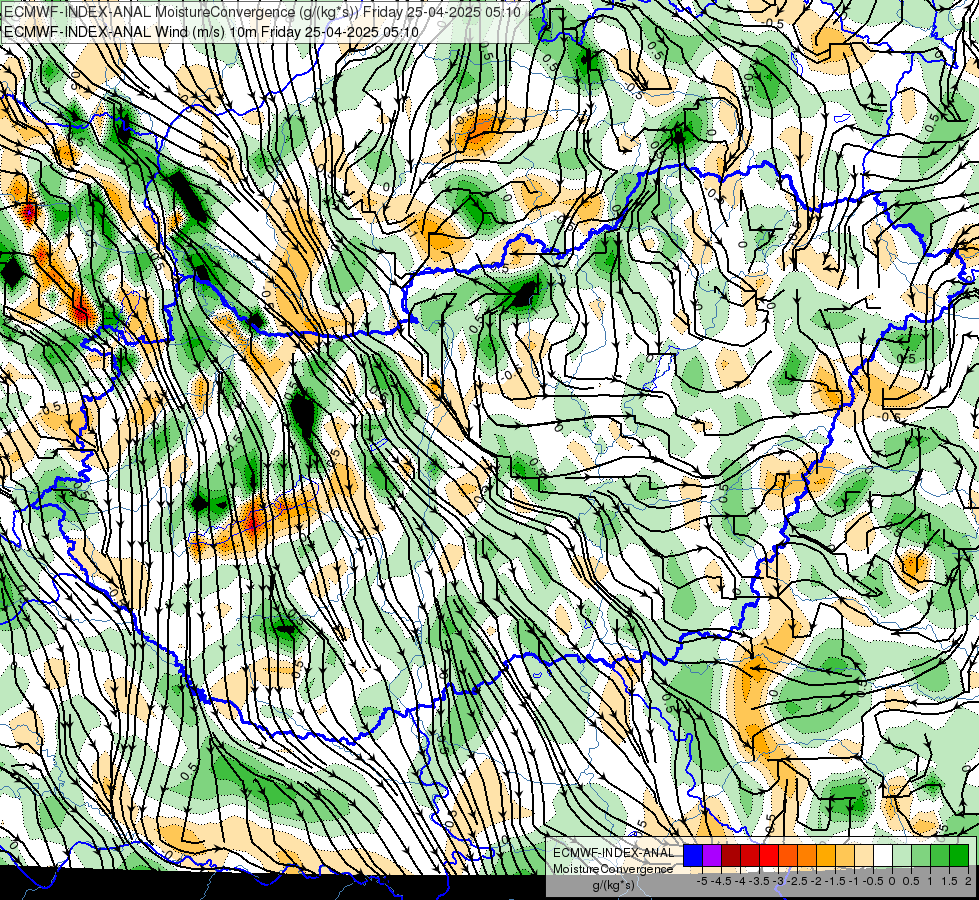Click the '-5' legend scale value
The image size is (979, 900).
point(702,881)
